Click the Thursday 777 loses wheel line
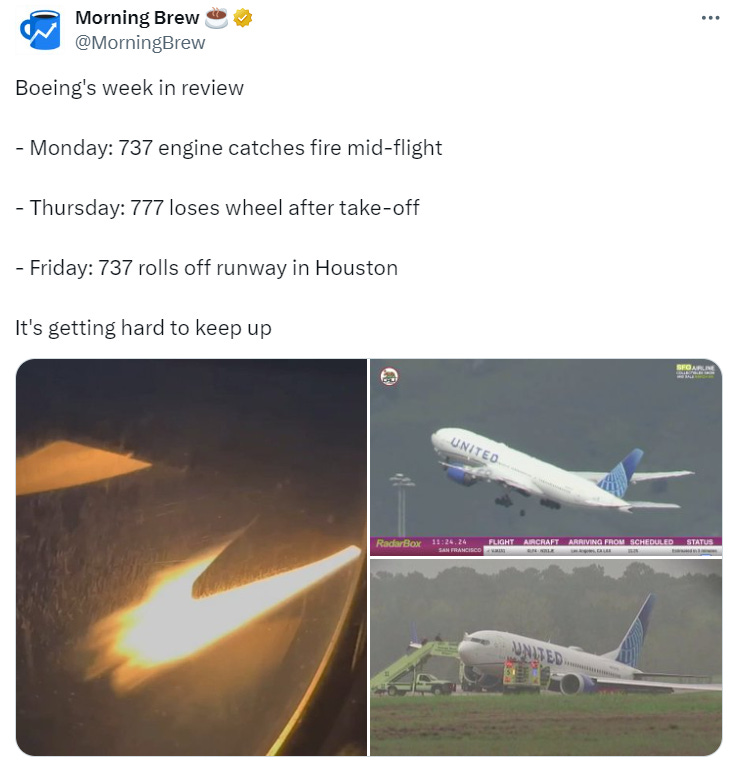Screen dimensions: 738x771 click(217, 208)
